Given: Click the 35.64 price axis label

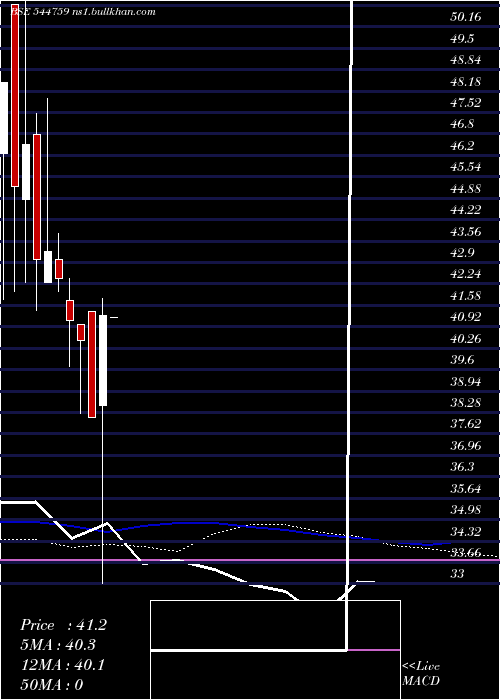Looking at the screenshot, I should coord(466,488).
